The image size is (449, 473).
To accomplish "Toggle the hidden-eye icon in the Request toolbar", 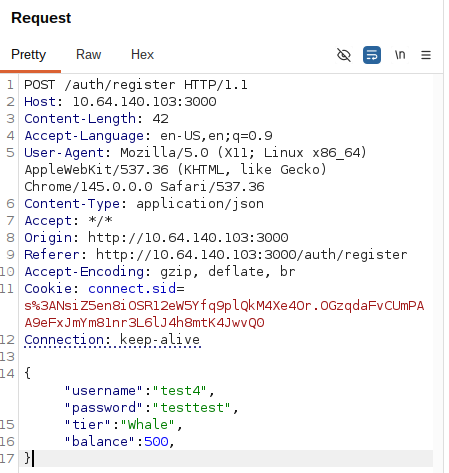I will [x=344, y=55].
